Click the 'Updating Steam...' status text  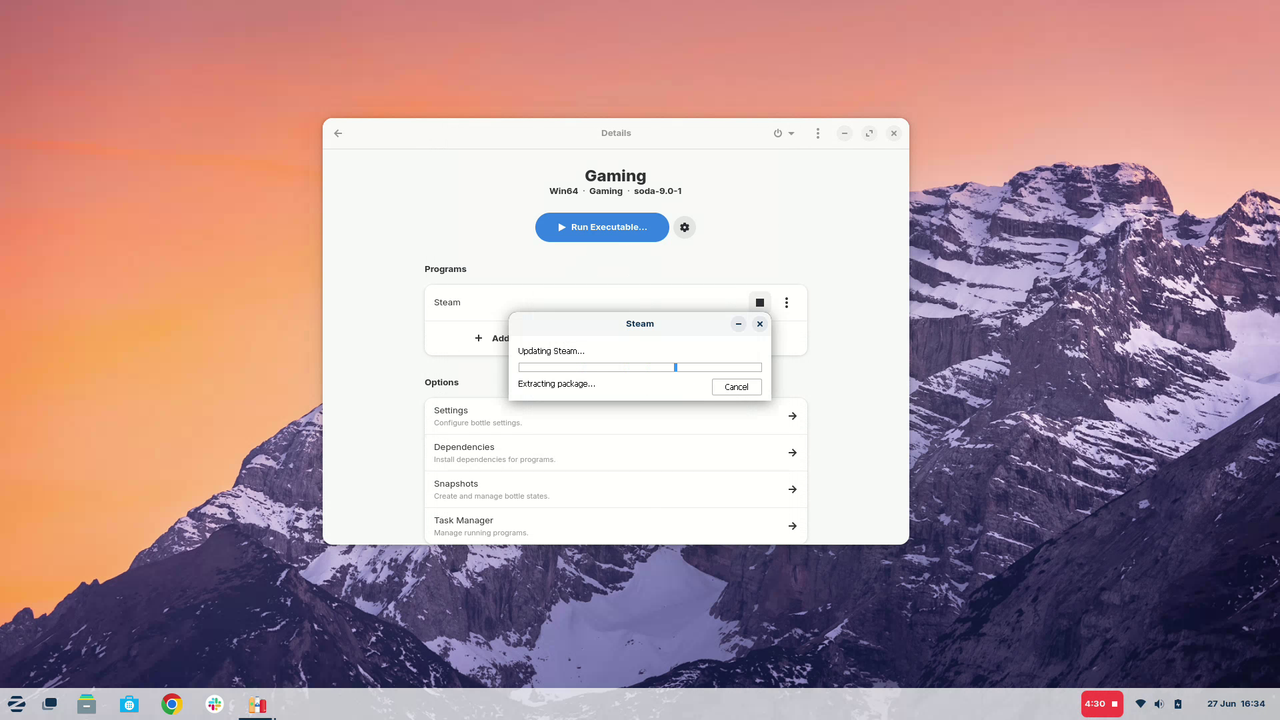pos(551,351)
